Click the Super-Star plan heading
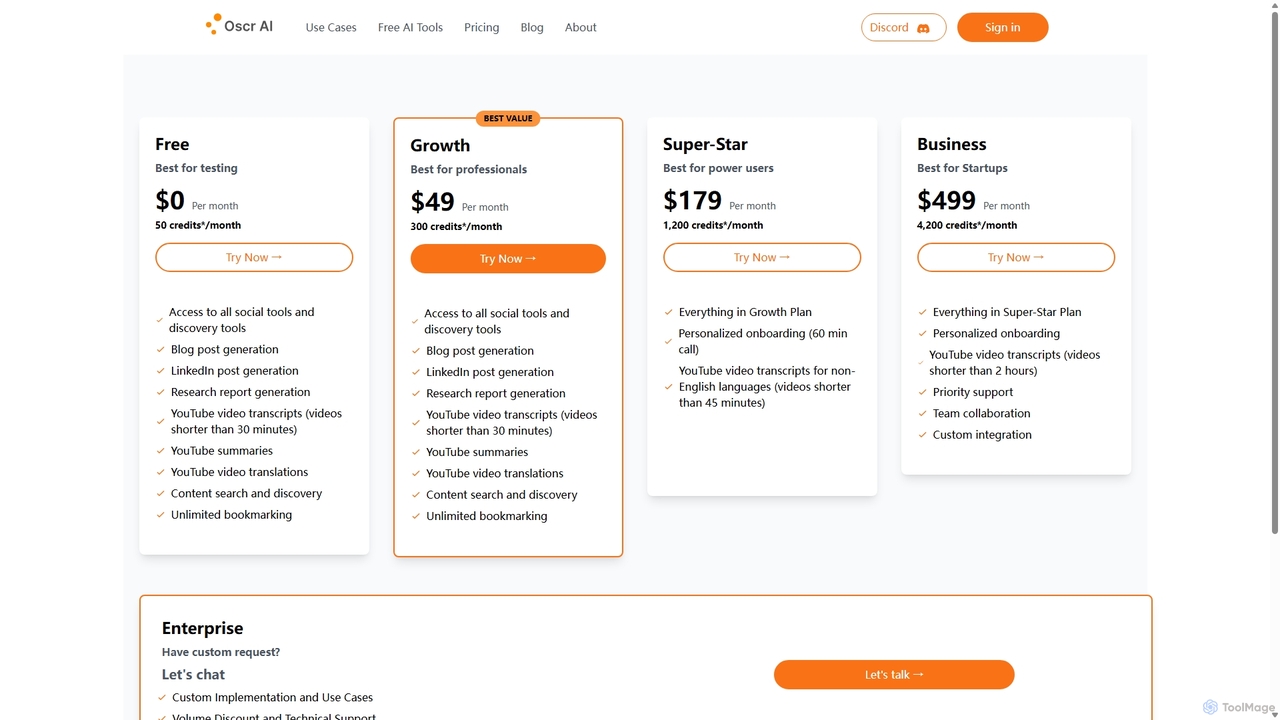Viewport: 1280px width, 720px height. pyautogui.click(x=705, y=144)
